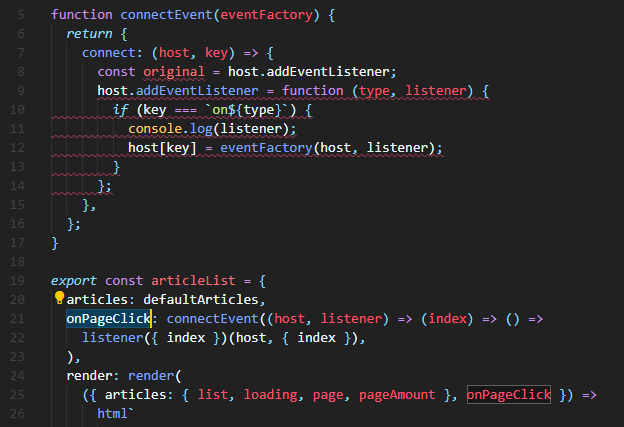Click the boxed onPageClick on line 25

[x=509, y=395]
